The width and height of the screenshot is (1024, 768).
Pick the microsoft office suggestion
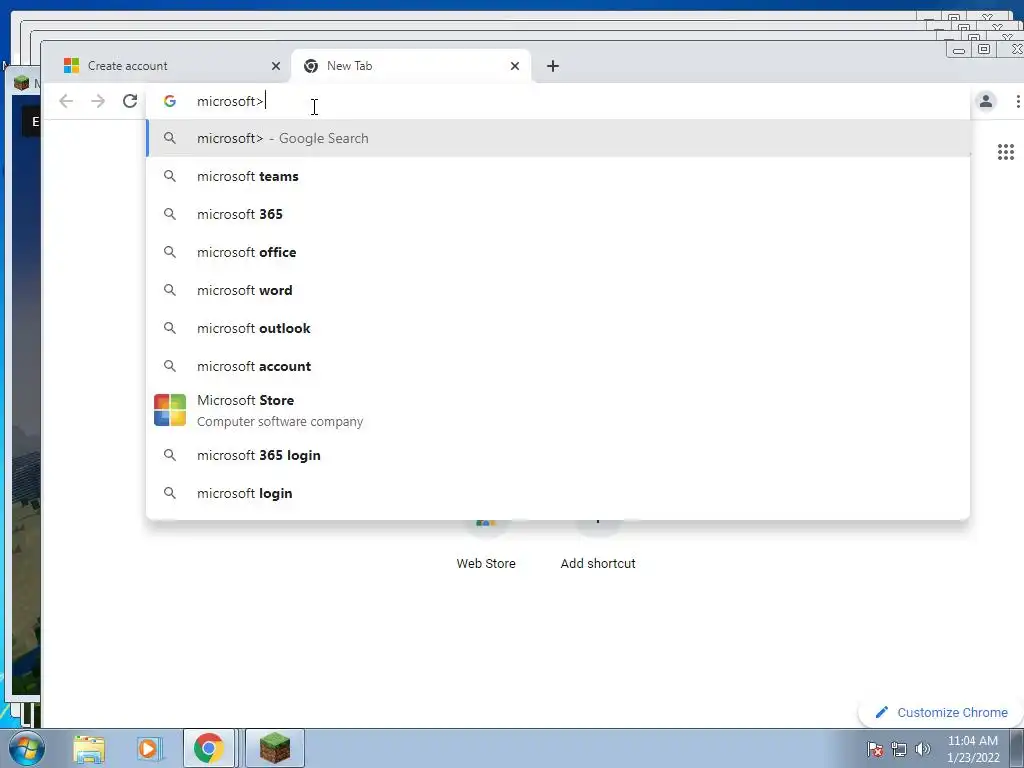pyautogui.click(x=558, y=252)
